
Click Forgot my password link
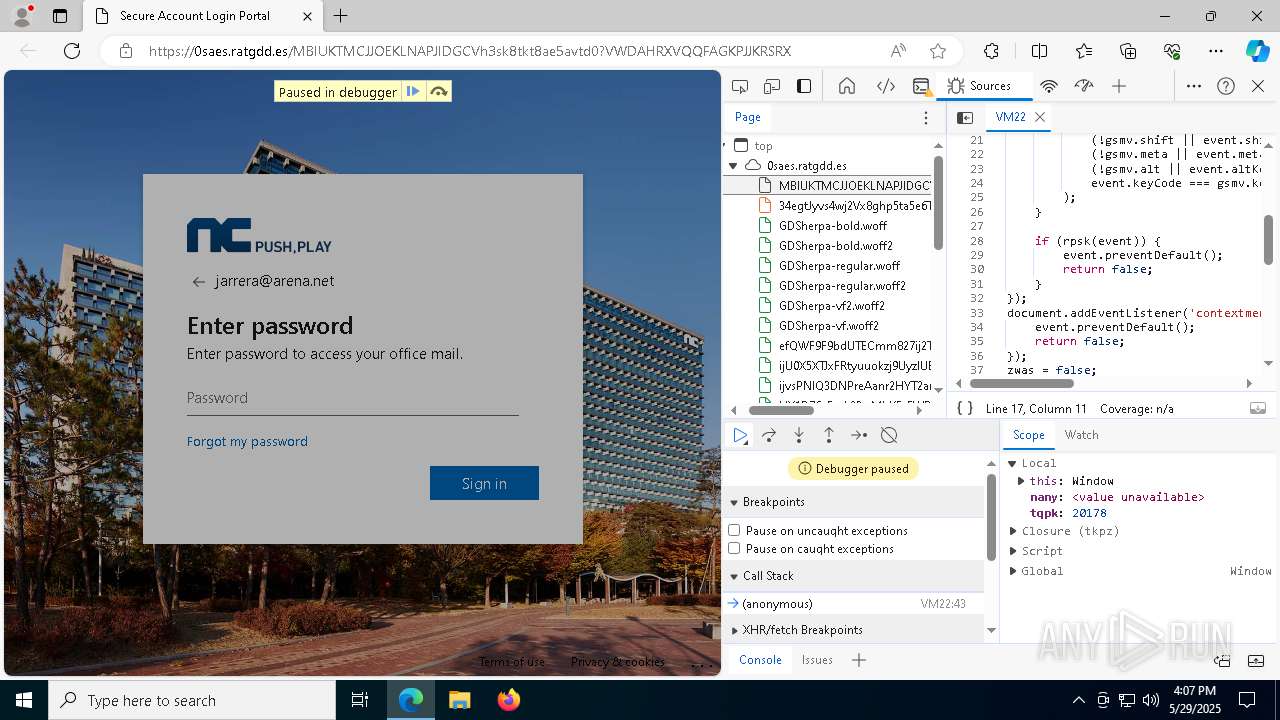click(247, 441)
